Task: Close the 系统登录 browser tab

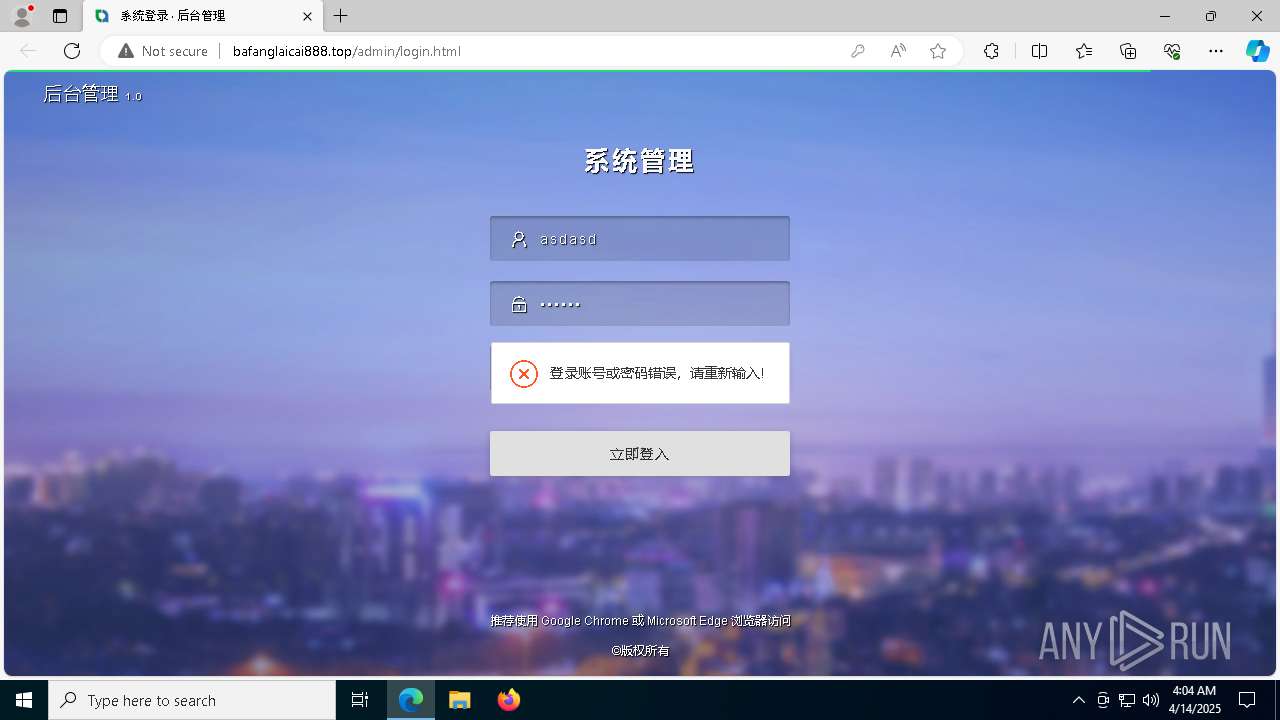Action: tap(307, 16)
